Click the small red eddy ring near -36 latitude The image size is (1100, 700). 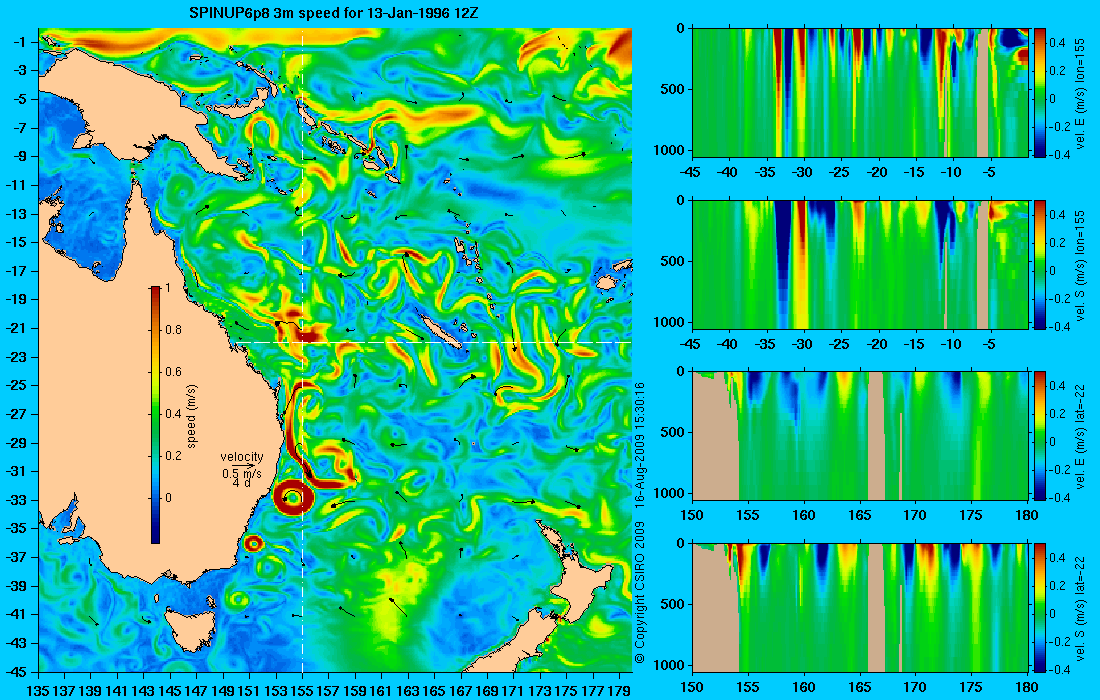tap(253, 543)
